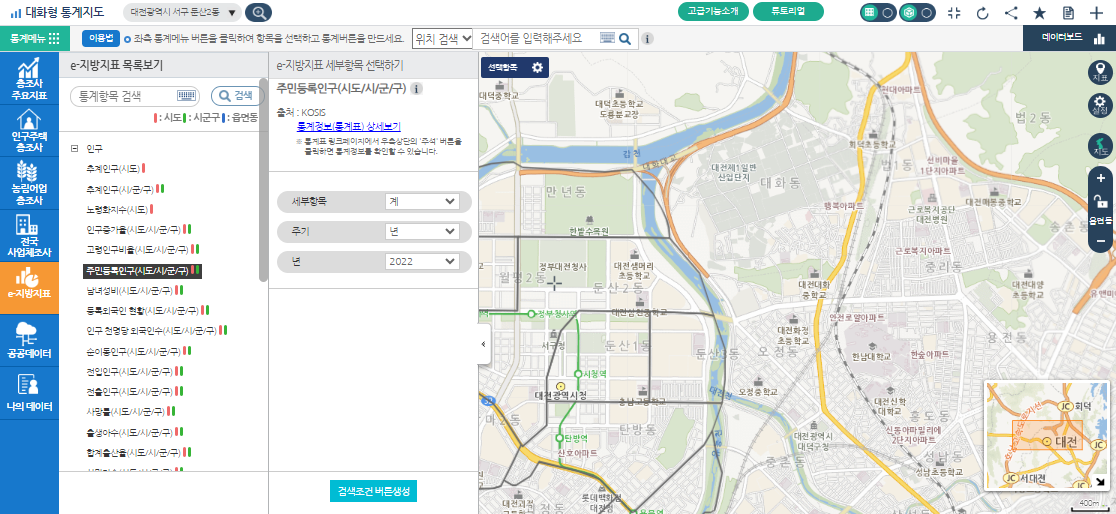Click the 검색조건 버튼생성 button

pos(373,491)
